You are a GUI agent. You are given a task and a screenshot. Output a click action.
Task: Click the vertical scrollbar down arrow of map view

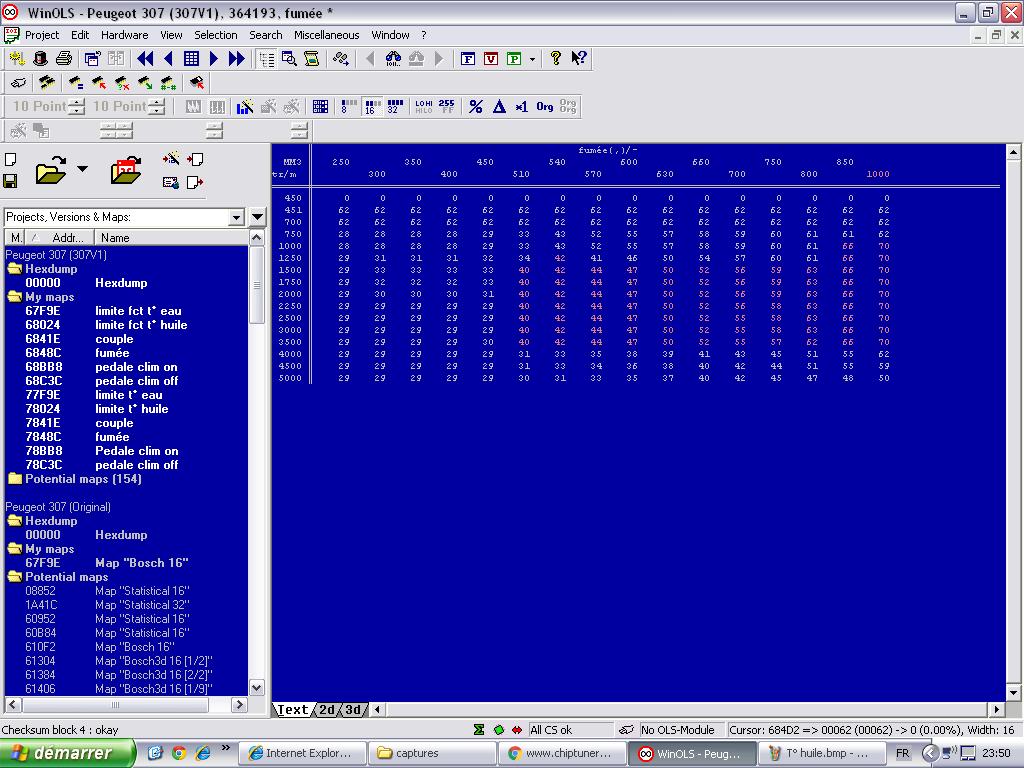pos(1013,693)
